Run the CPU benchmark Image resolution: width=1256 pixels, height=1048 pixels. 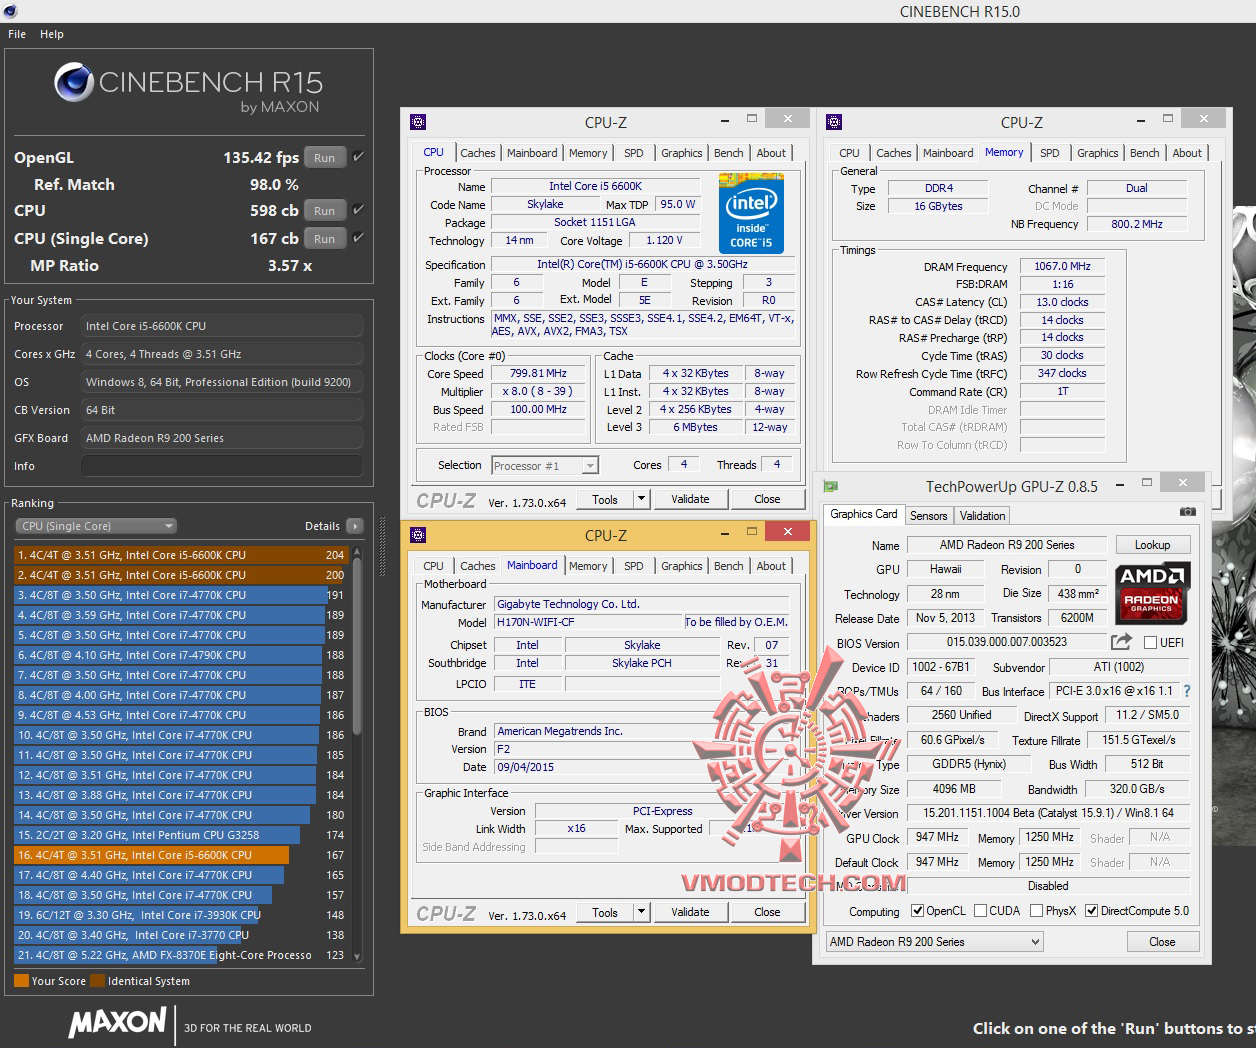click(x=325, y=210)
